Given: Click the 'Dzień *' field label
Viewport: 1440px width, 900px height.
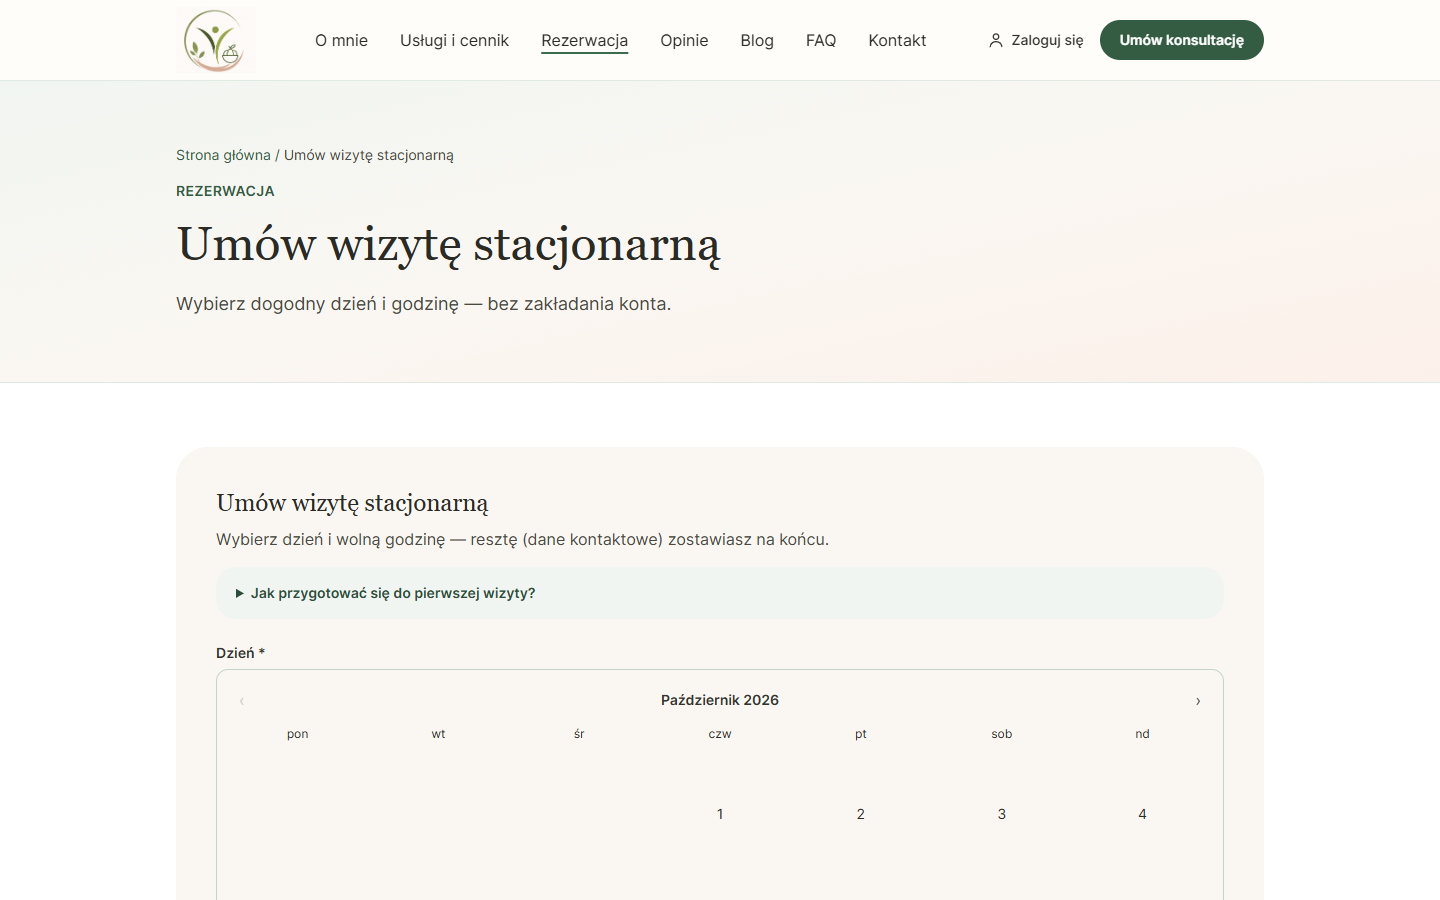Looking at the screenshot, I should click(x=241, y=653).
